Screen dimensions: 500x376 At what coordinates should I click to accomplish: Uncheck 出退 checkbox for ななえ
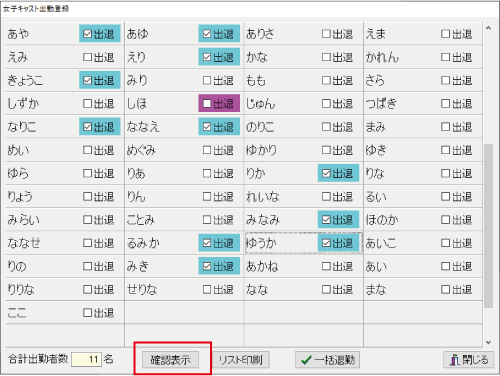pyautogui.click(x=207, y=127)
